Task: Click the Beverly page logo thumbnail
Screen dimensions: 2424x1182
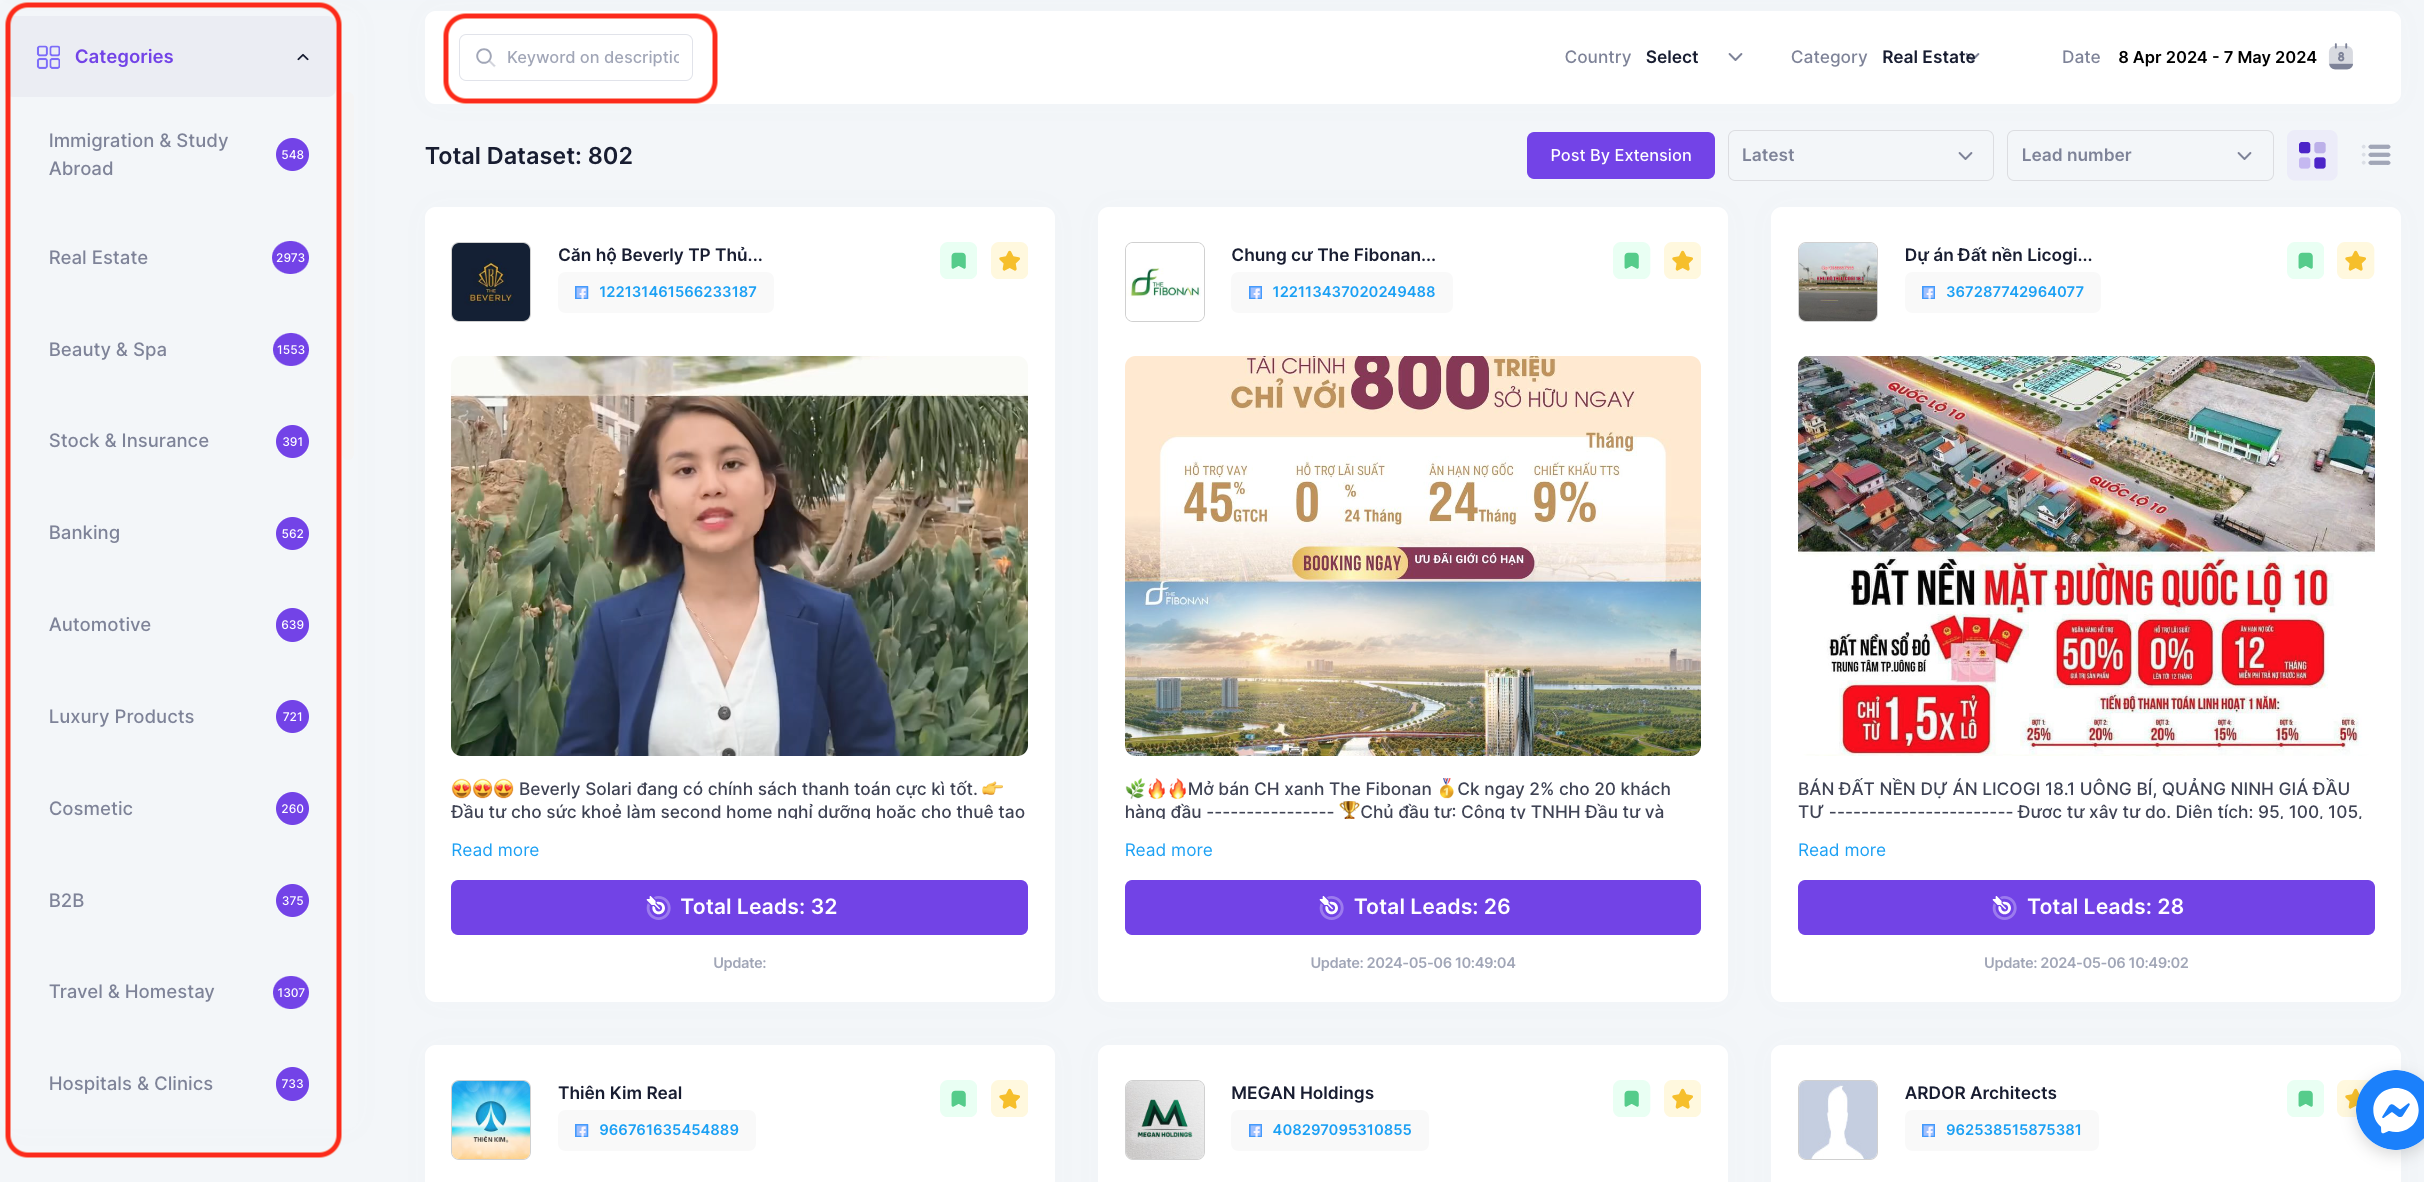Action: click(x=490, y=281)
